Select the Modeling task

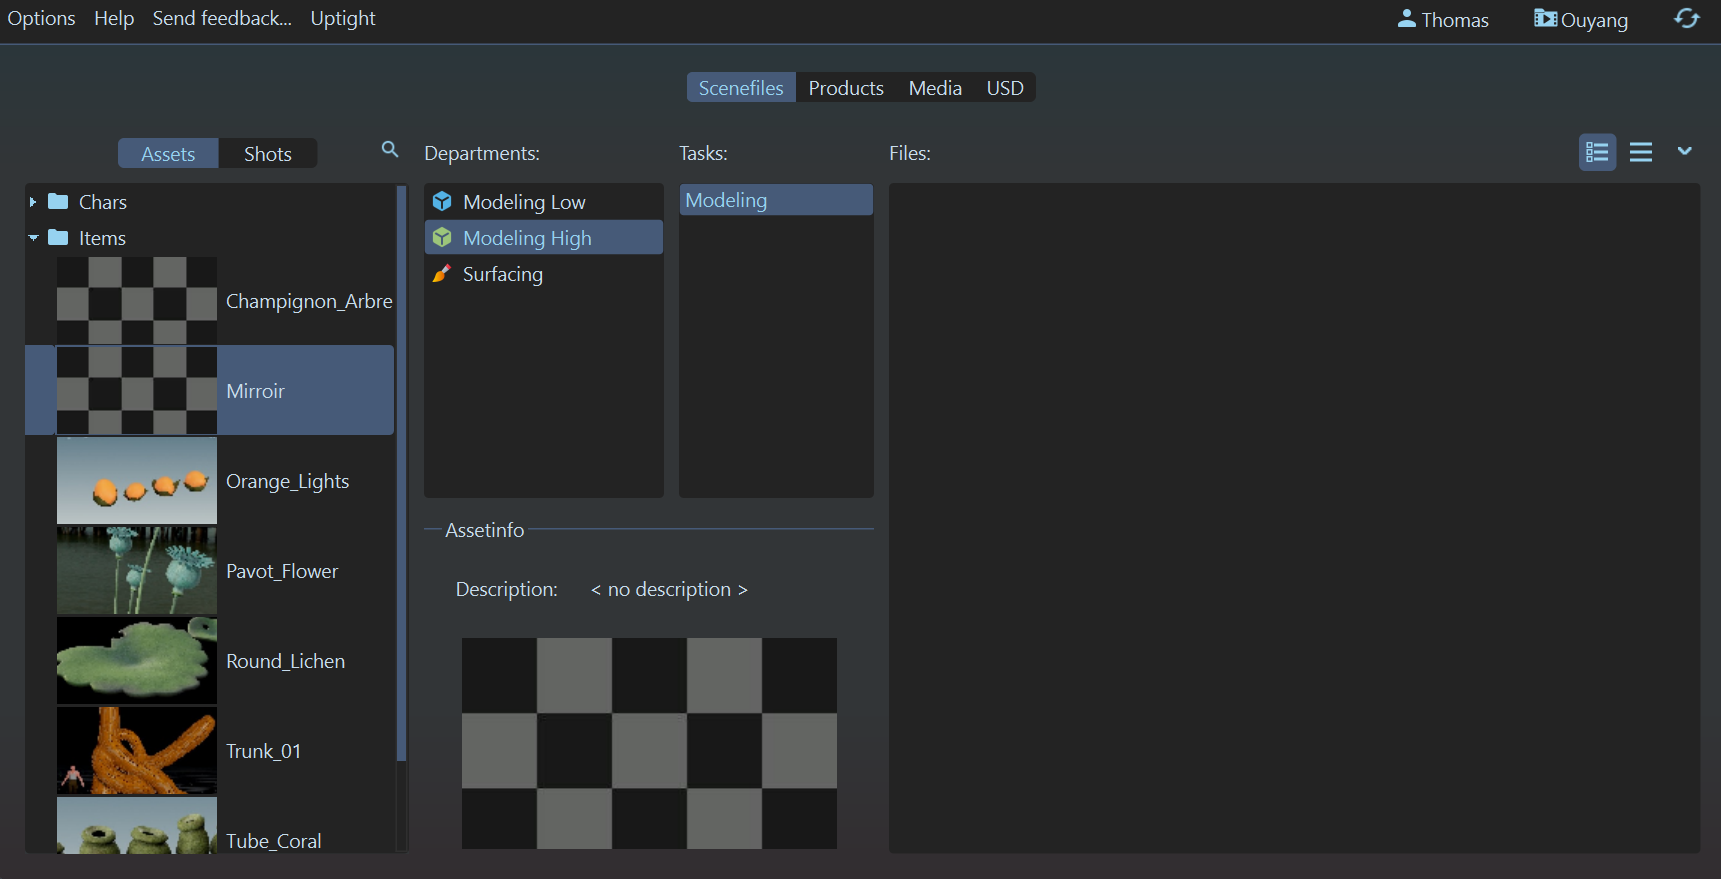pyautogui.click(x=775, y=200)
